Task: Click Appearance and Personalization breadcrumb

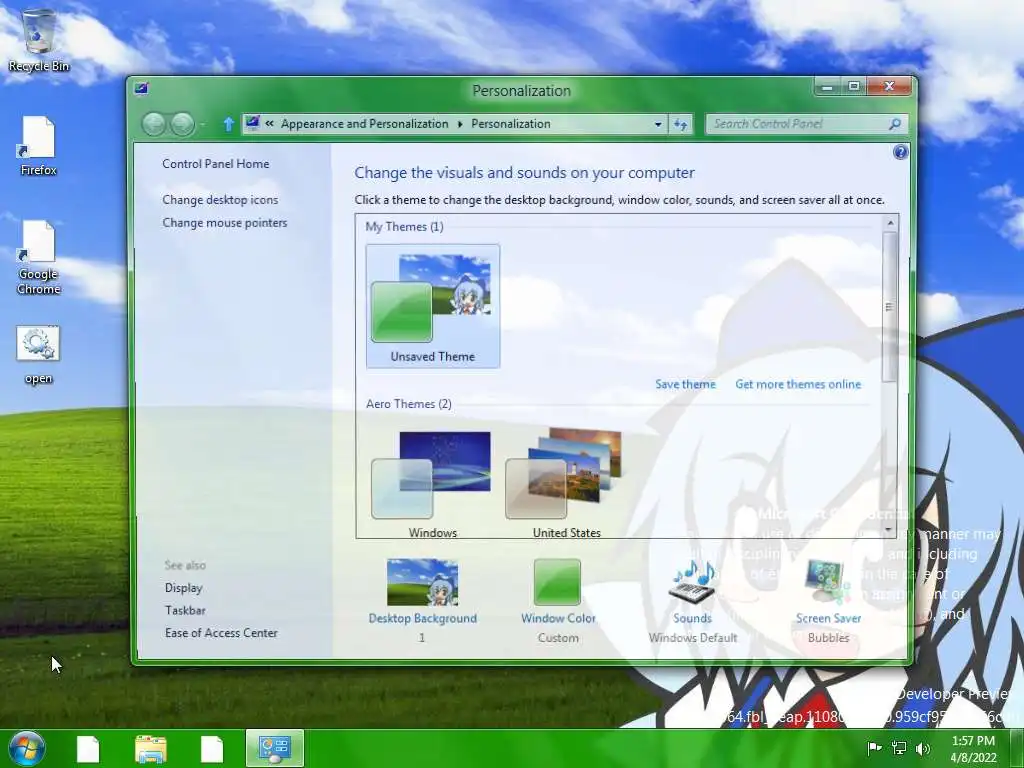Action: [364, 123]
